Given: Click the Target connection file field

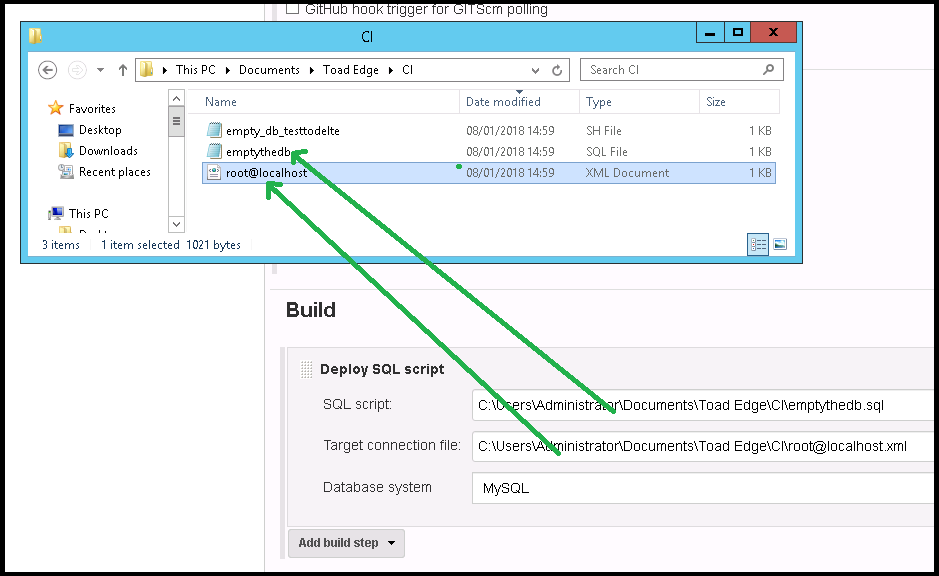Looking at the screenshot, I should [705, 446].
